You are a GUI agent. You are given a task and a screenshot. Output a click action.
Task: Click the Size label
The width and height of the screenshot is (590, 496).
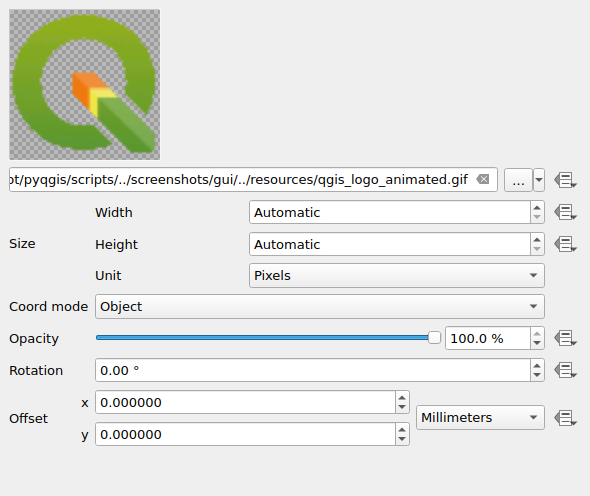pyautogui.click(x=22, y=244)
